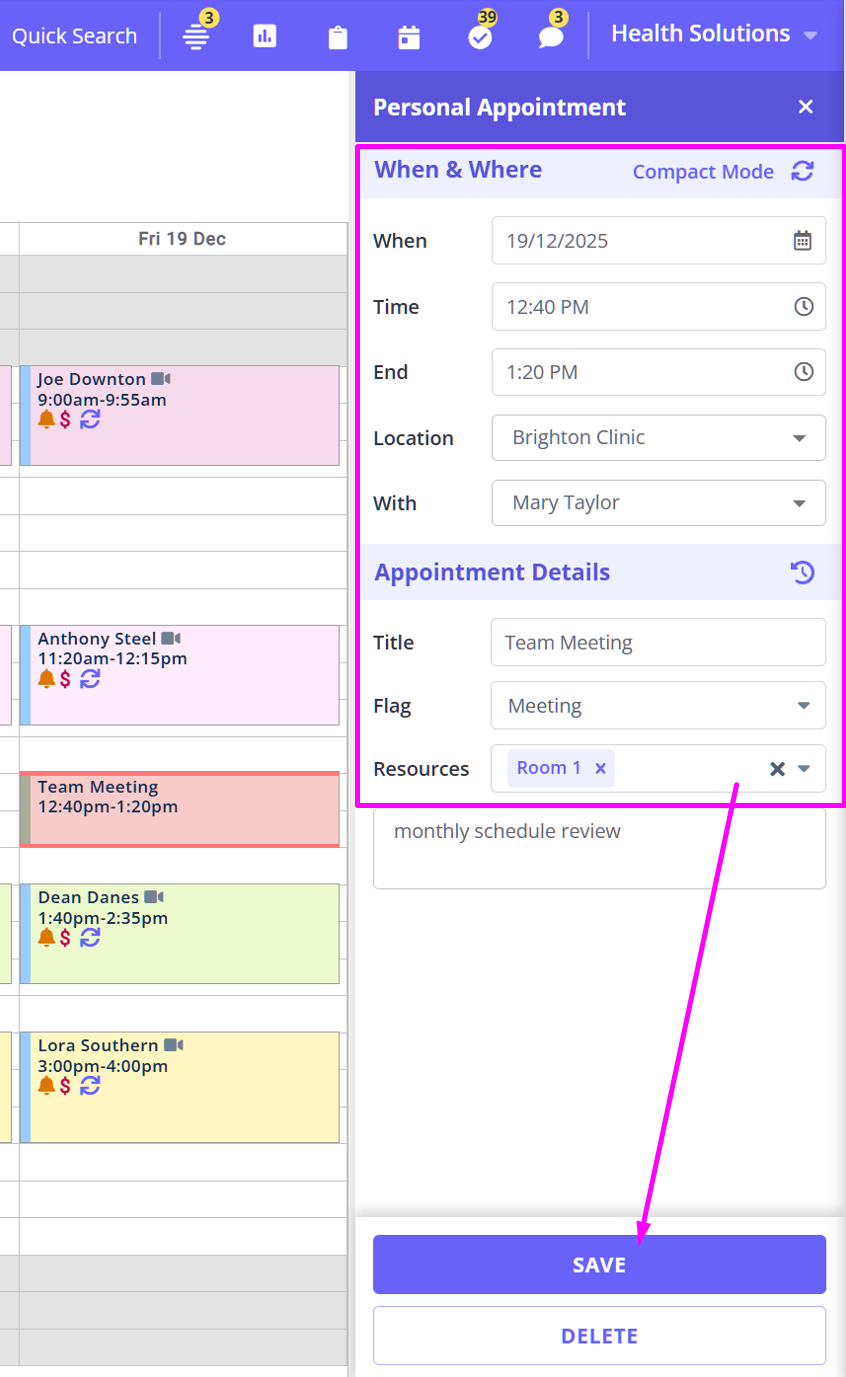846x1377 pixels.
Task: Open the calendar icon in top bar
Action: [x=409, y=38]
